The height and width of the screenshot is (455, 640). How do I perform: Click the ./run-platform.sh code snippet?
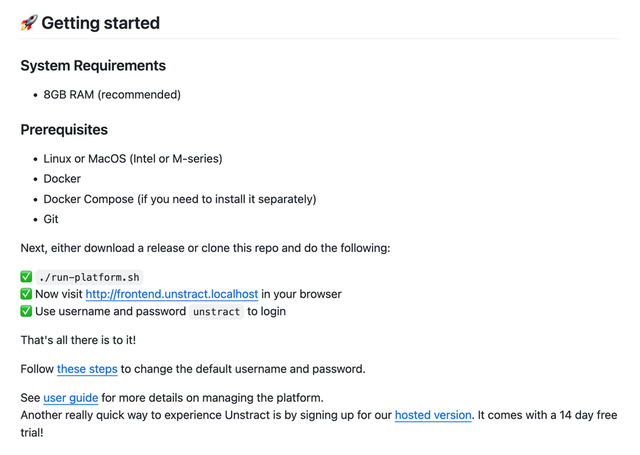click(x=90, y=277)
